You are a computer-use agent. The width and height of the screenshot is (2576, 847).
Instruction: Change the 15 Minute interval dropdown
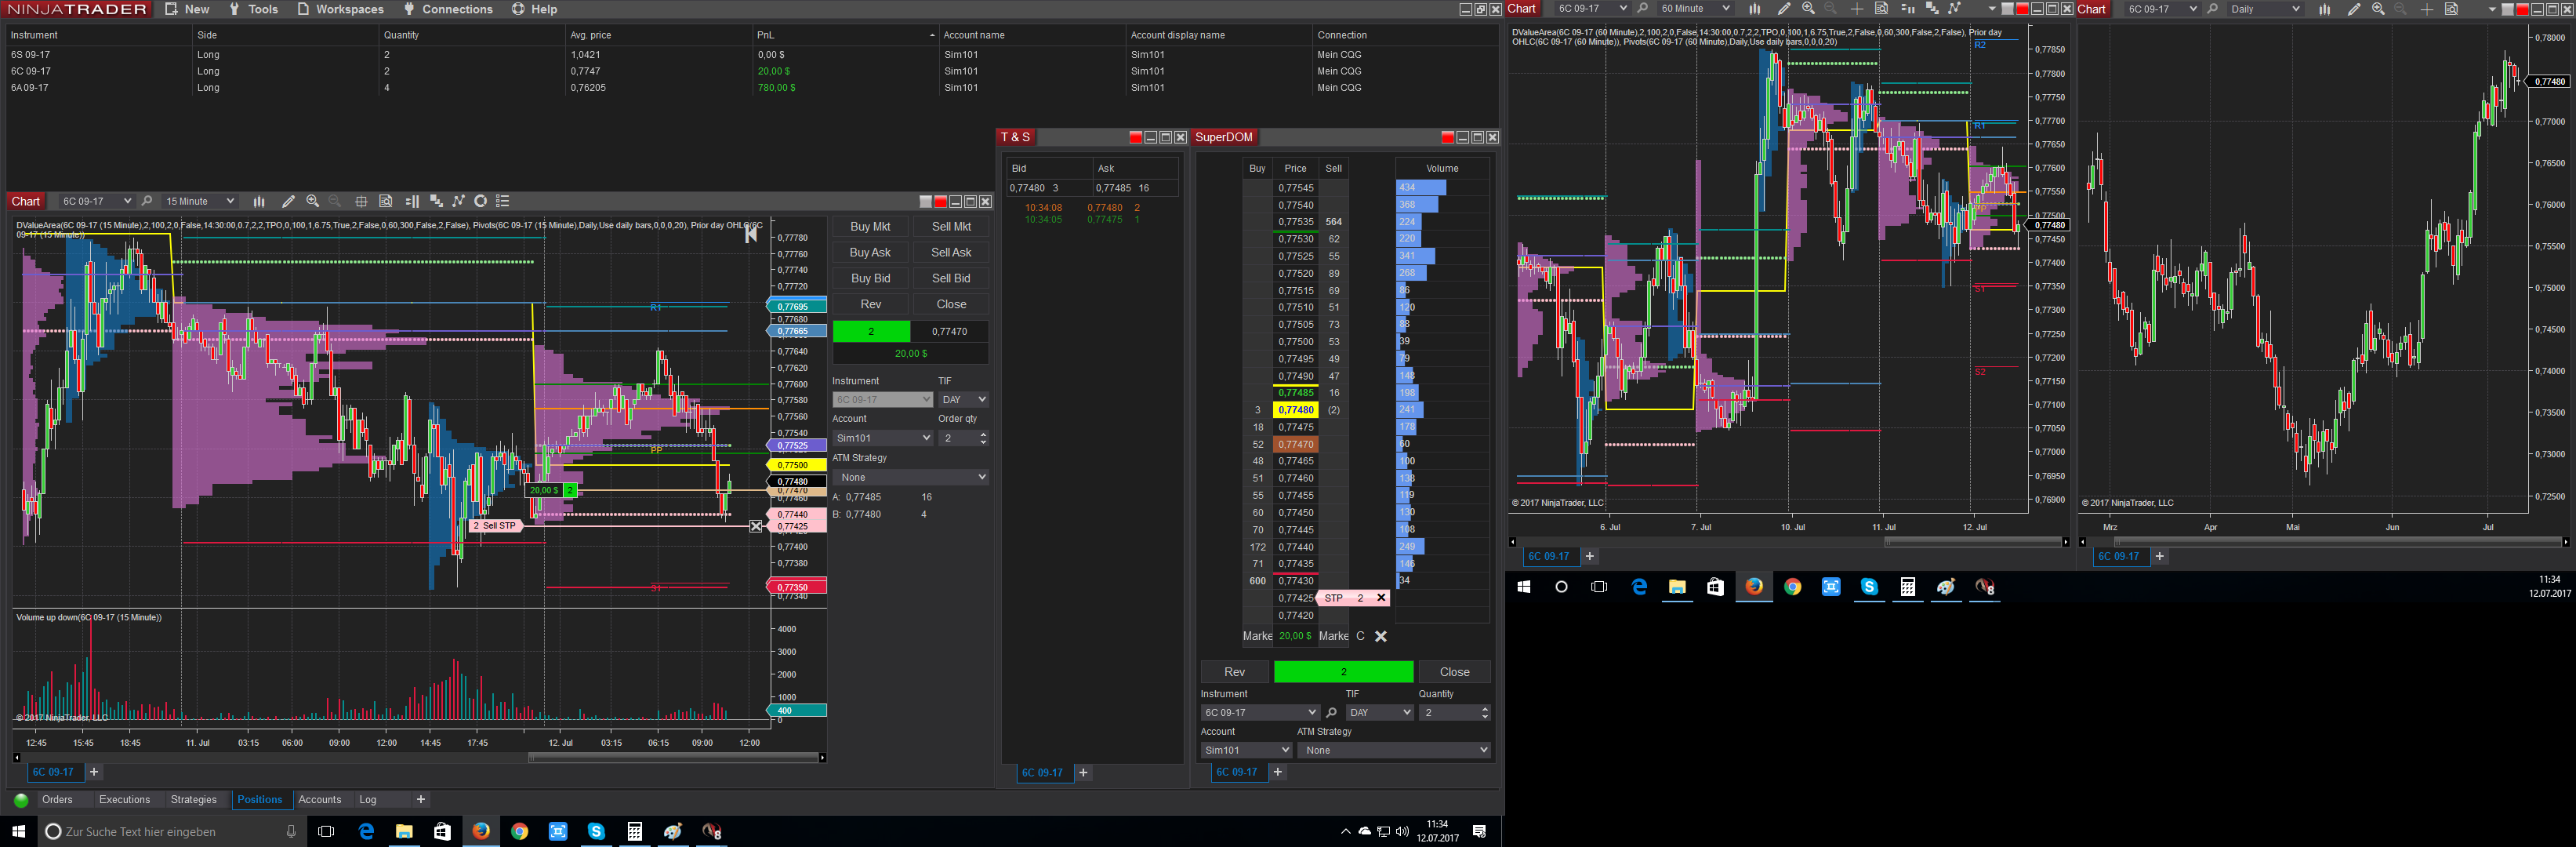[199, 201]
